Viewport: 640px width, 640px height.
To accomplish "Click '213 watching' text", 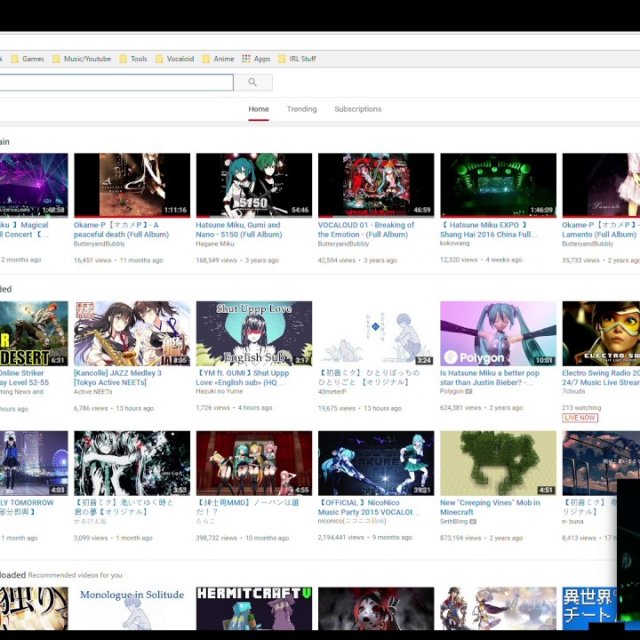I will tap(581, 408).
